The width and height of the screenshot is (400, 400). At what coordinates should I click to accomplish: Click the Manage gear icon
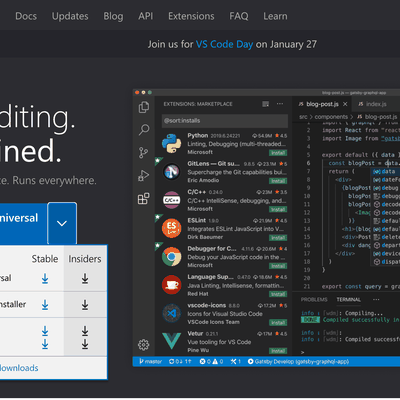144,345
